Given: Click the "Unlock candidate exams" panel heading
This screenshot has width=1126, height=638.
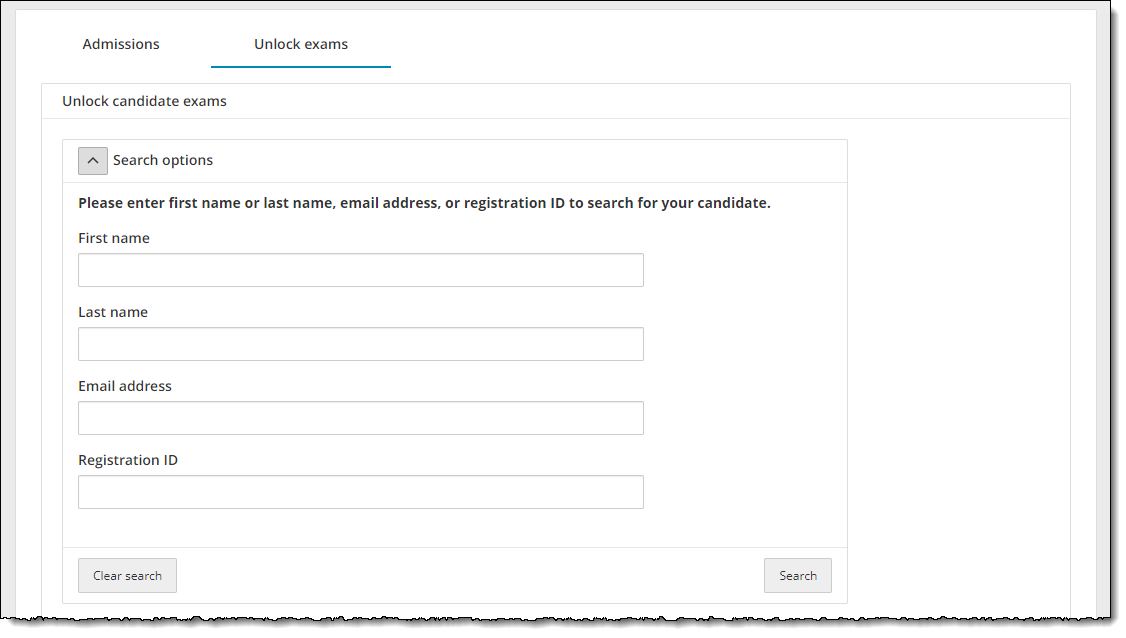Looking at the screenshot, I should coord(144,101).
